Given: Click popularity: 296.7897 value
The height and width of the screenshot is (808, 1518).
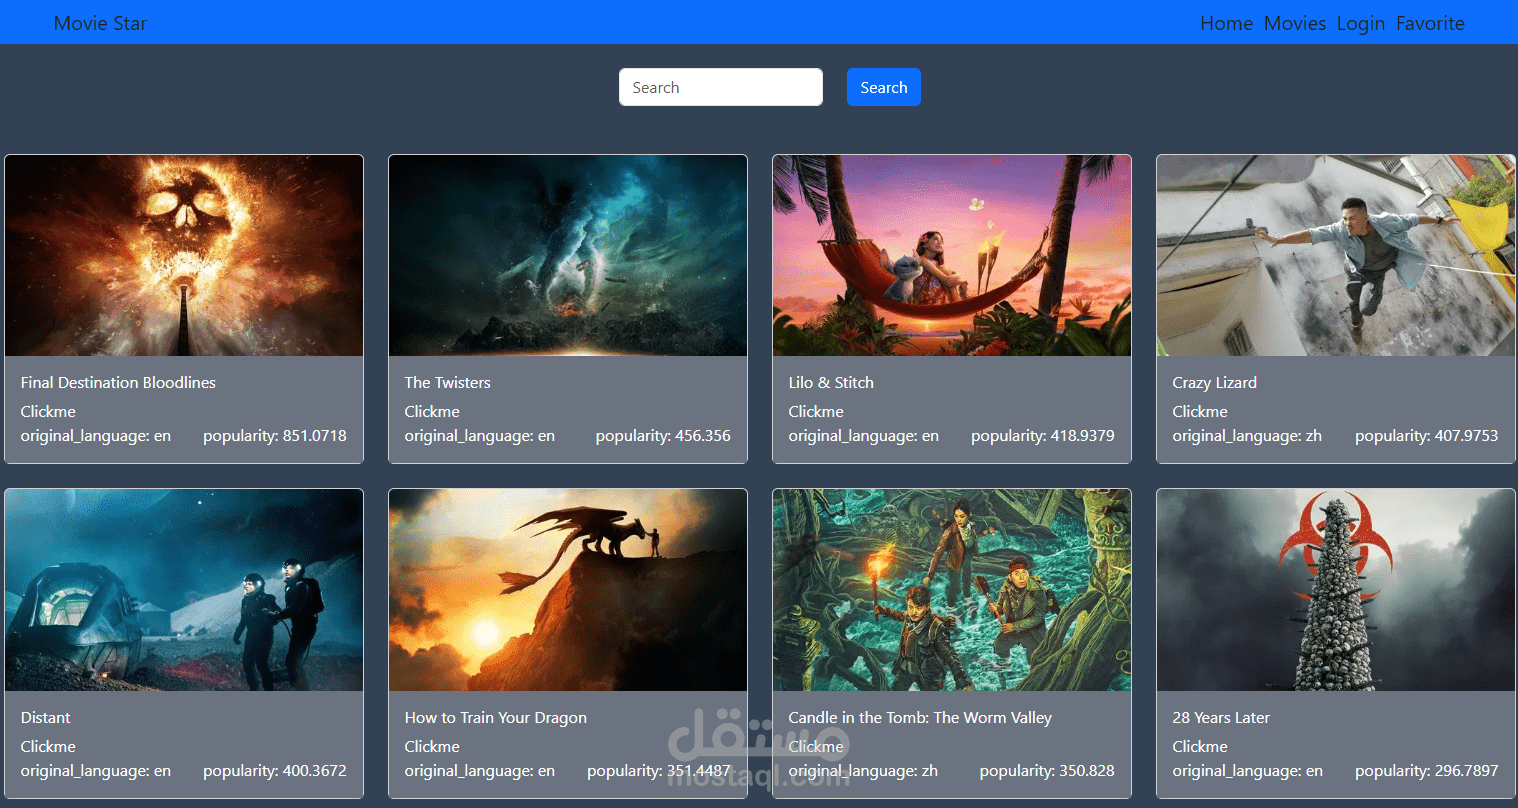Looking at the screenshot, I should [x=1427, y=771].
